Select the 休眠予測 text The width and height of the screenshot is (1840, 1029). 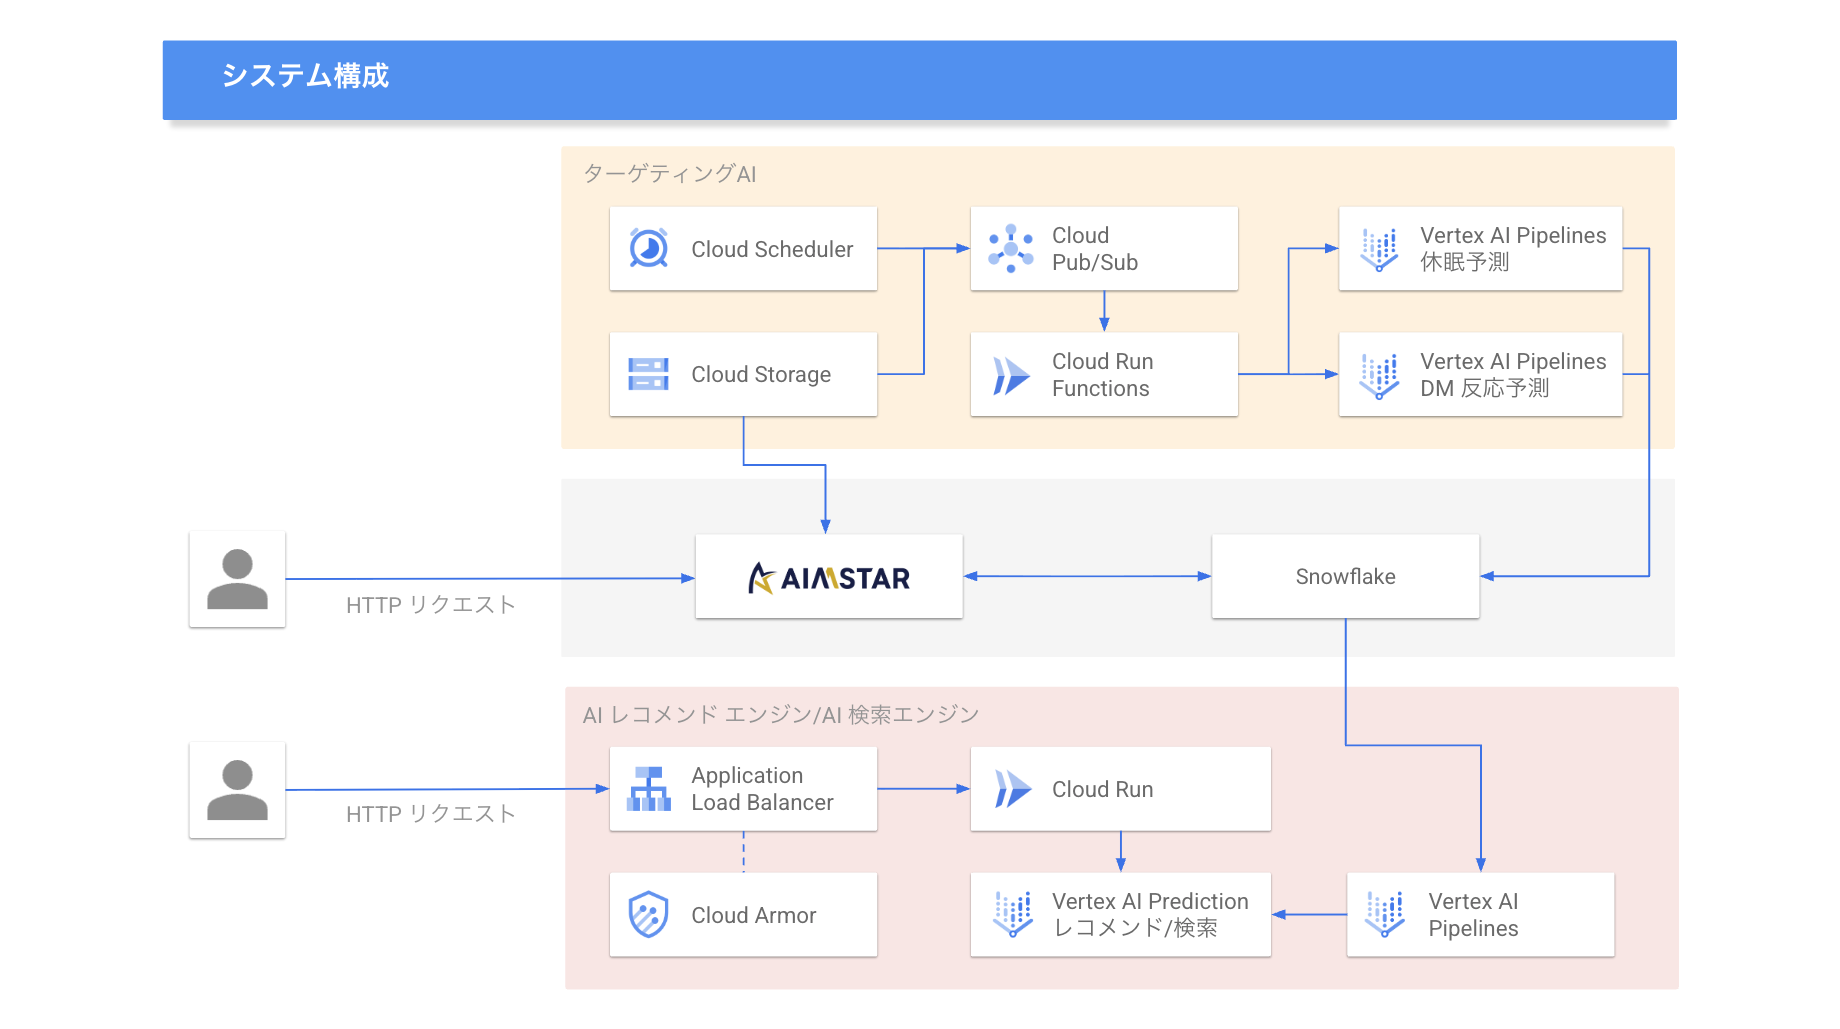(x=1464, y=262)
